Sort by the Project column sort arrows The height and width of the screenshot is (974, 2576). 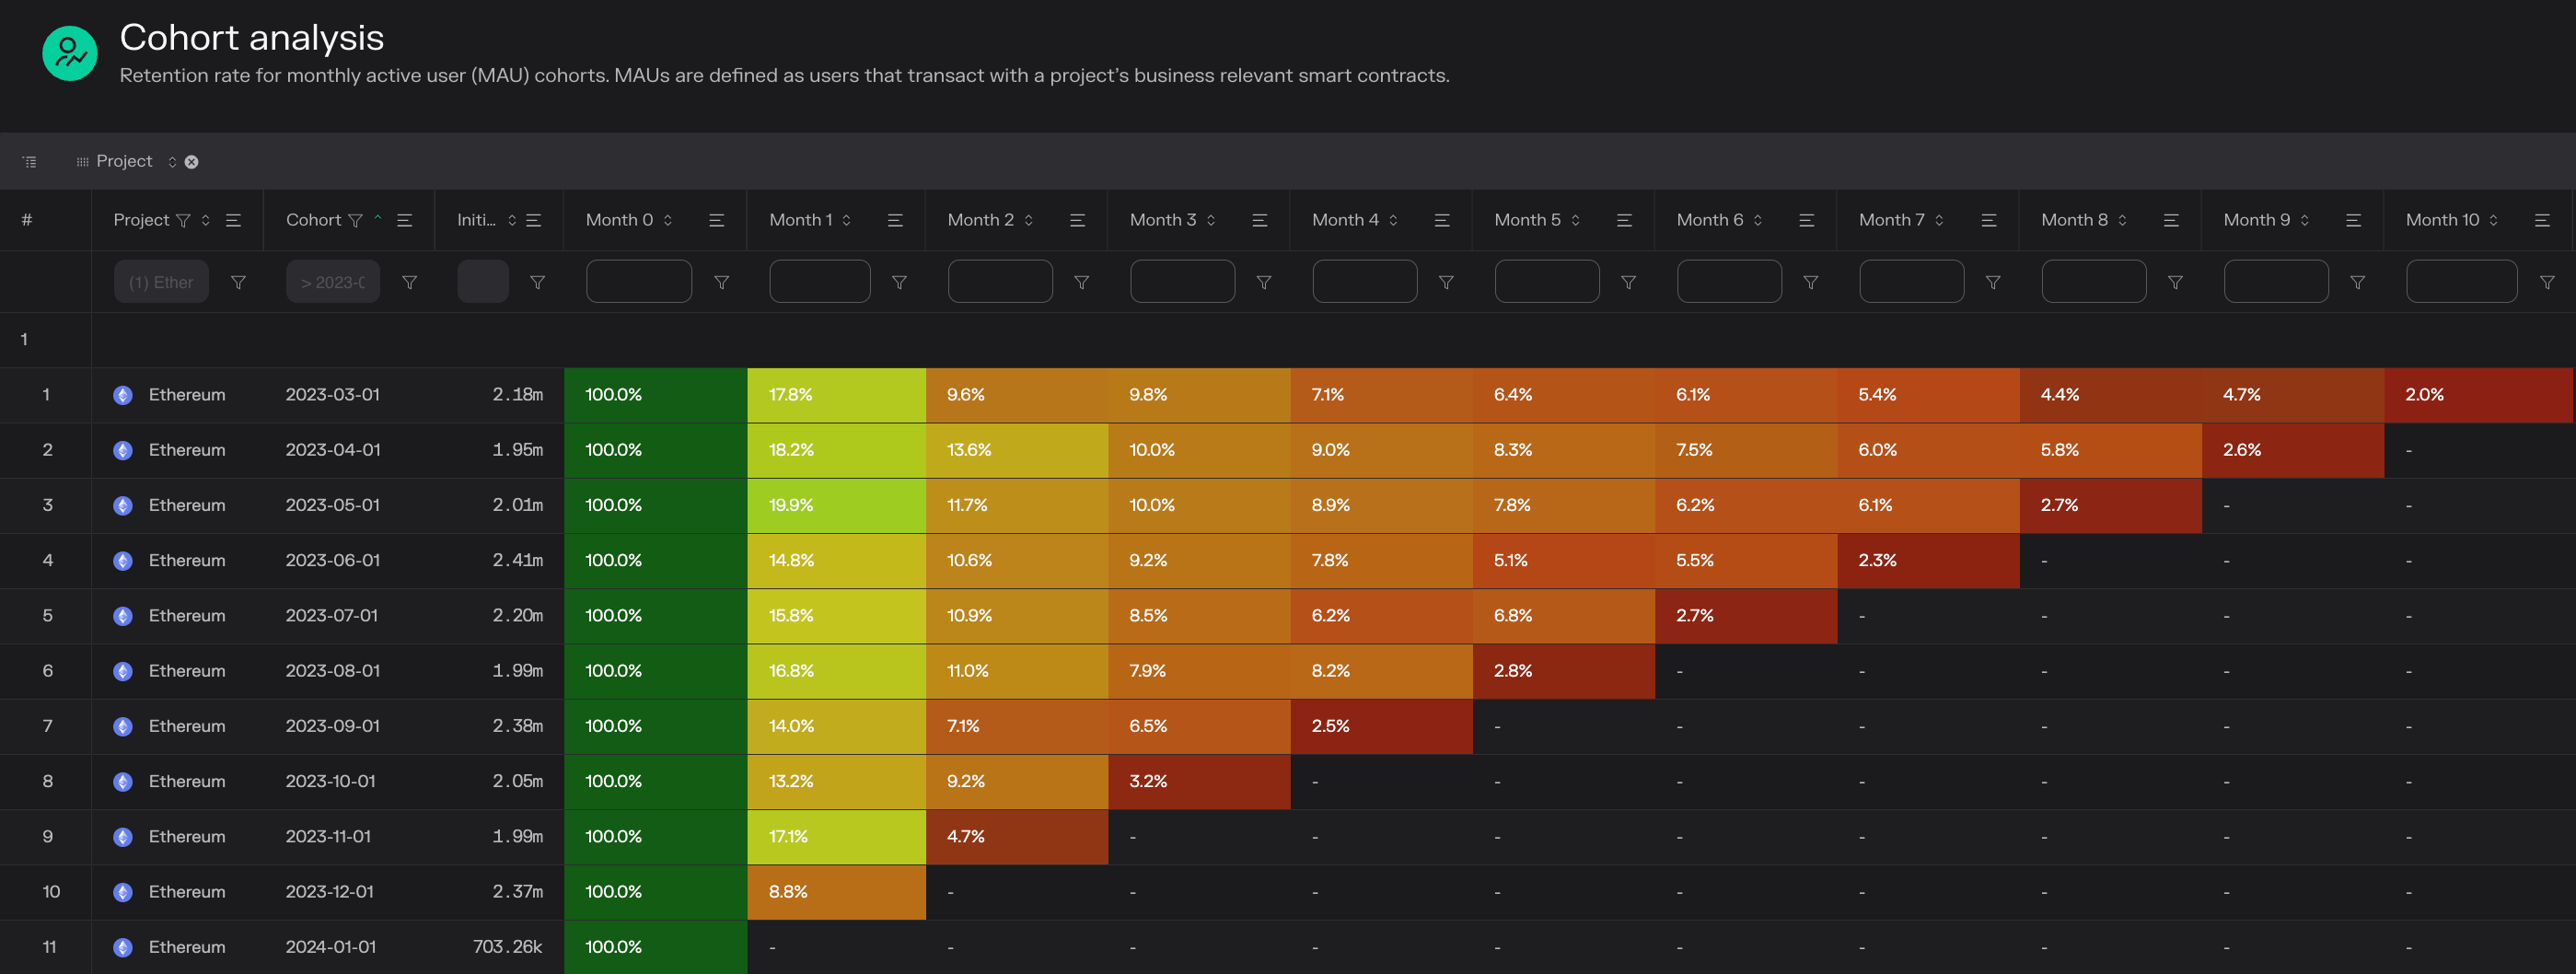tap(206, 220)
